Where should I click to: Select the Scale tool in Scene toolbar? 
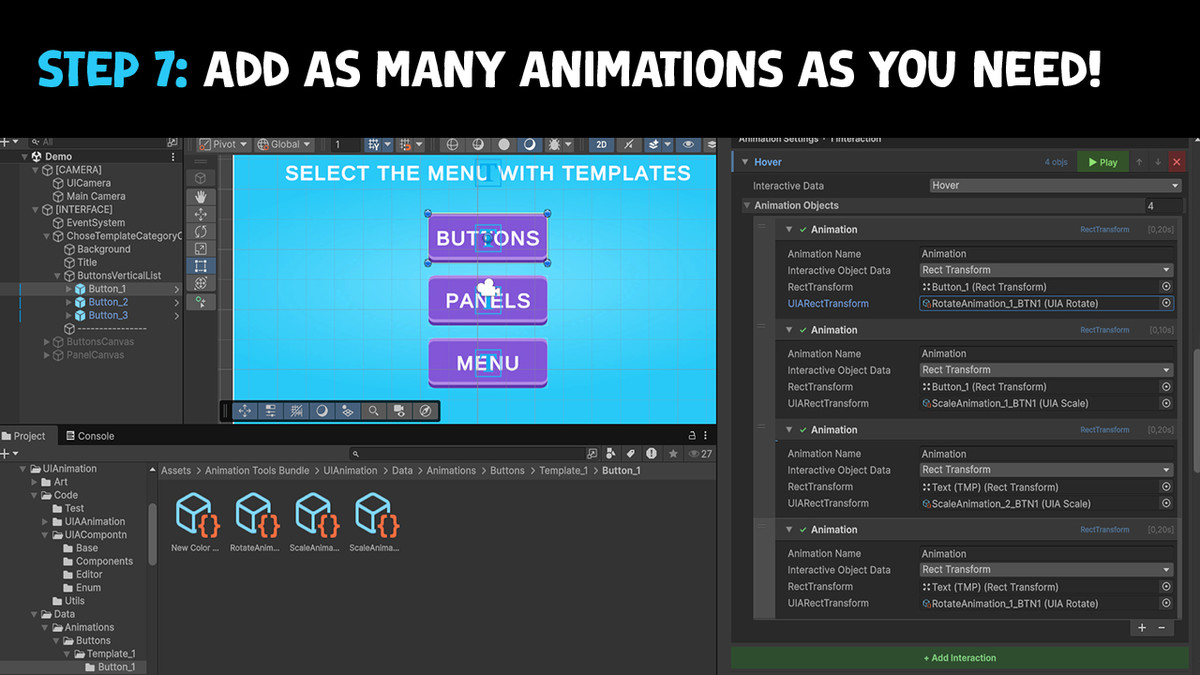[x=201, y=248]
